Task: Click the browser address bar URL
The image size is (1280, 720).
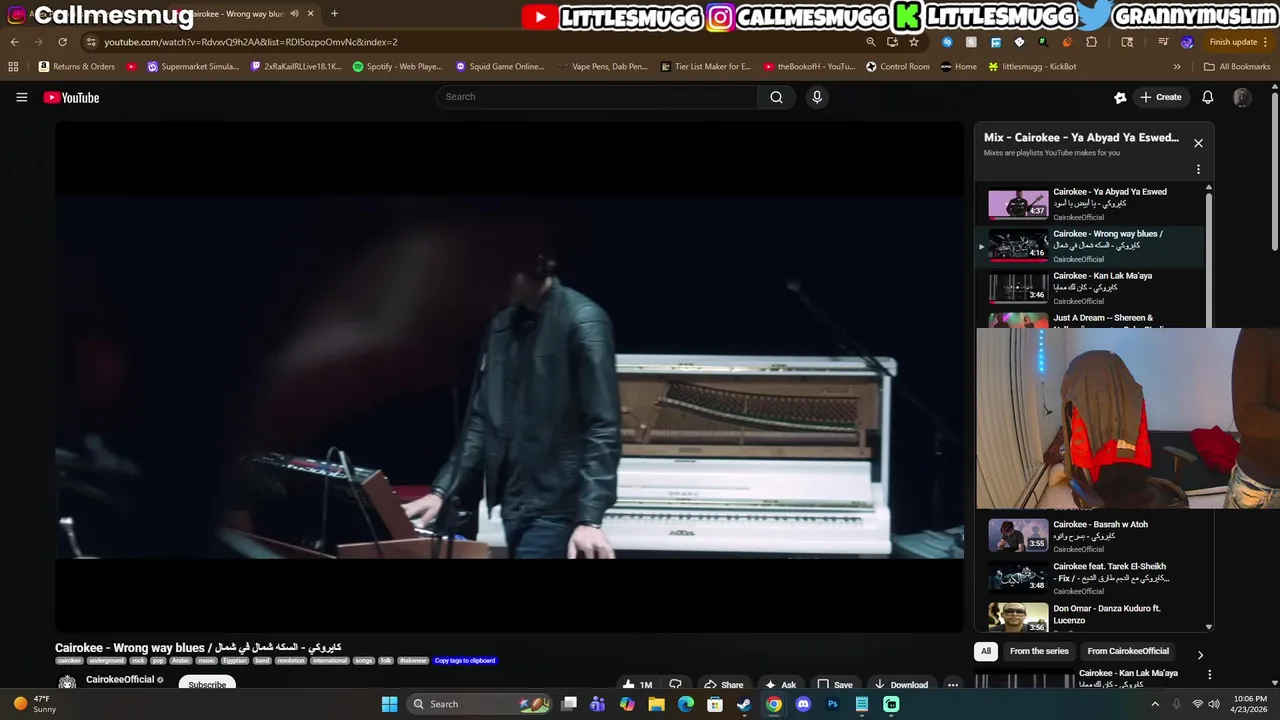Action: [250, 42]
